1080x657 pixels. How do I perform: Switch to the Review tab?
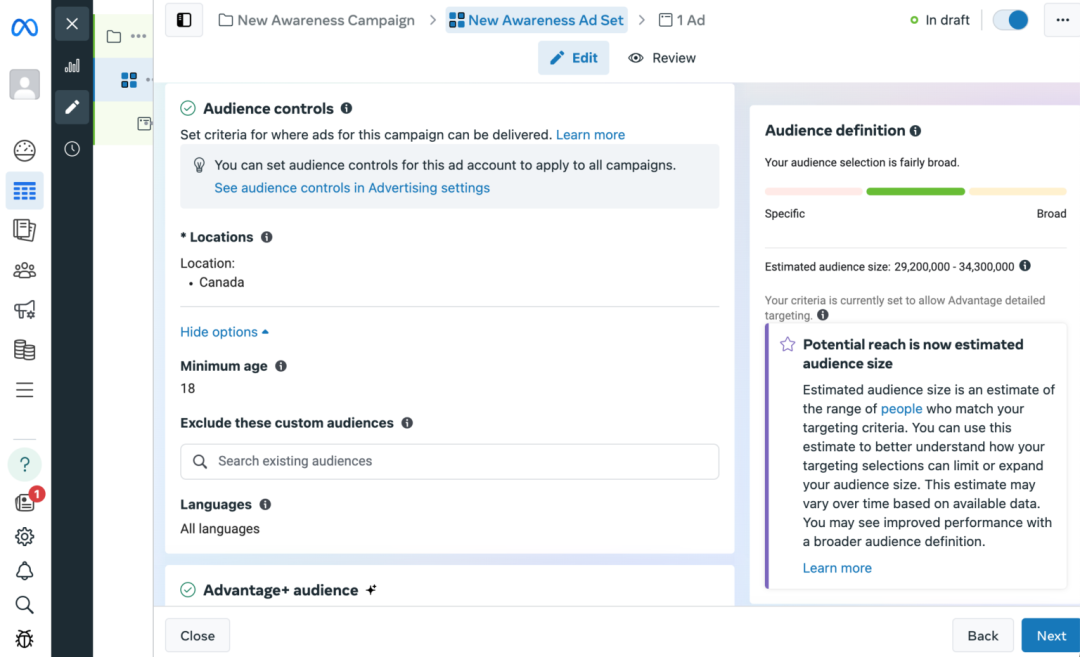[662, 58]
